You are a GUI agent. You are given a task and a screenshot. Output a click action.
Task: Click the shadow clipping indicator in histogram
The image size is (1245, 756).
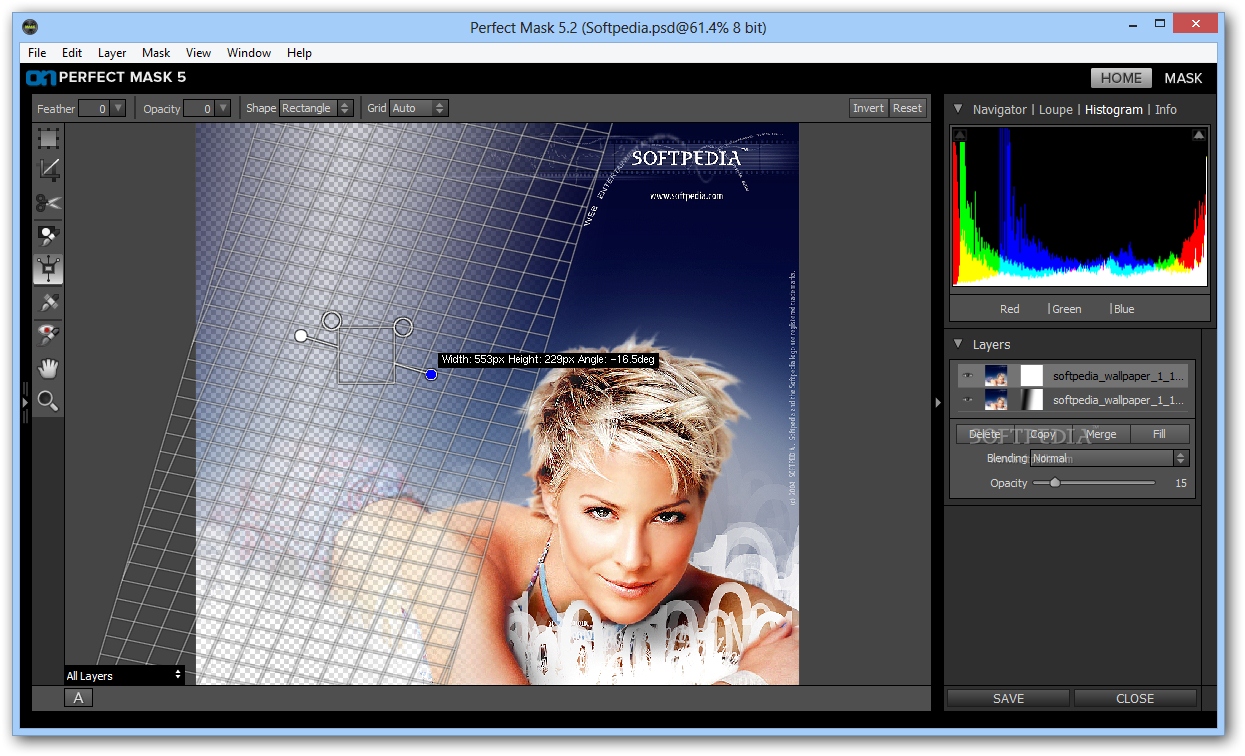(960, 135)
